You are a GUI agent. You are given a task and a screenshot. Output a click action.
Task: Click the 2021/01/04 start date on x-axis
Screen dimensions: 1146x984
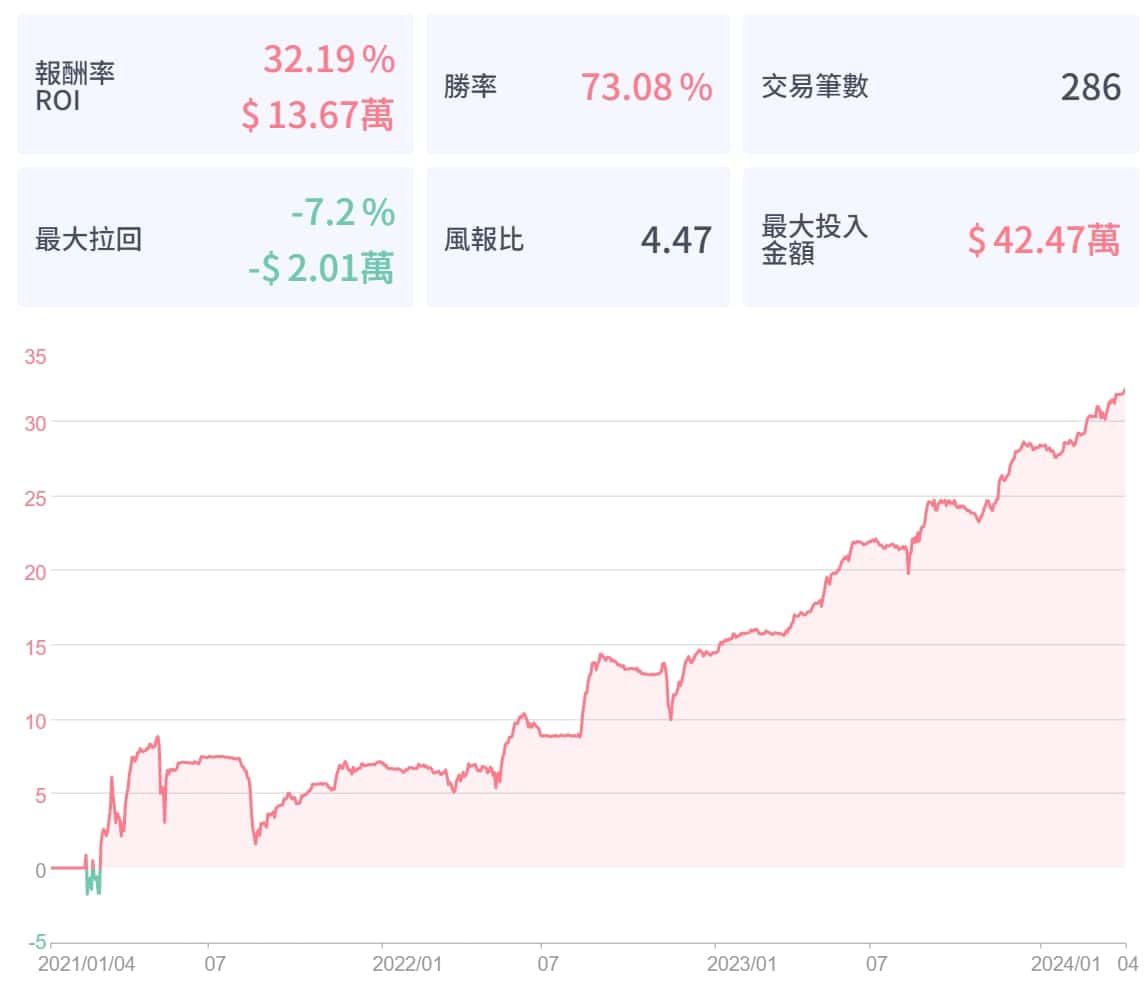tap(85, 965)
